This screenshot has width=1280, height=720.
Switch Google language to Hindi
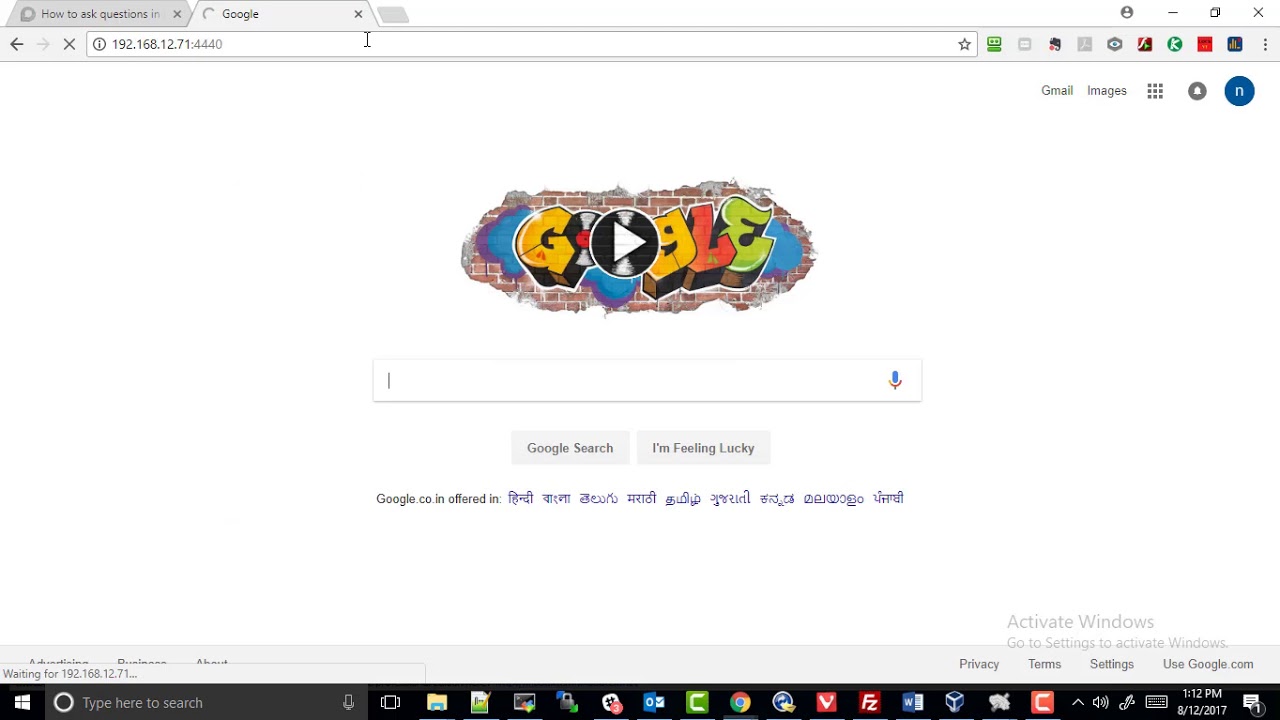tap(520, 498)
